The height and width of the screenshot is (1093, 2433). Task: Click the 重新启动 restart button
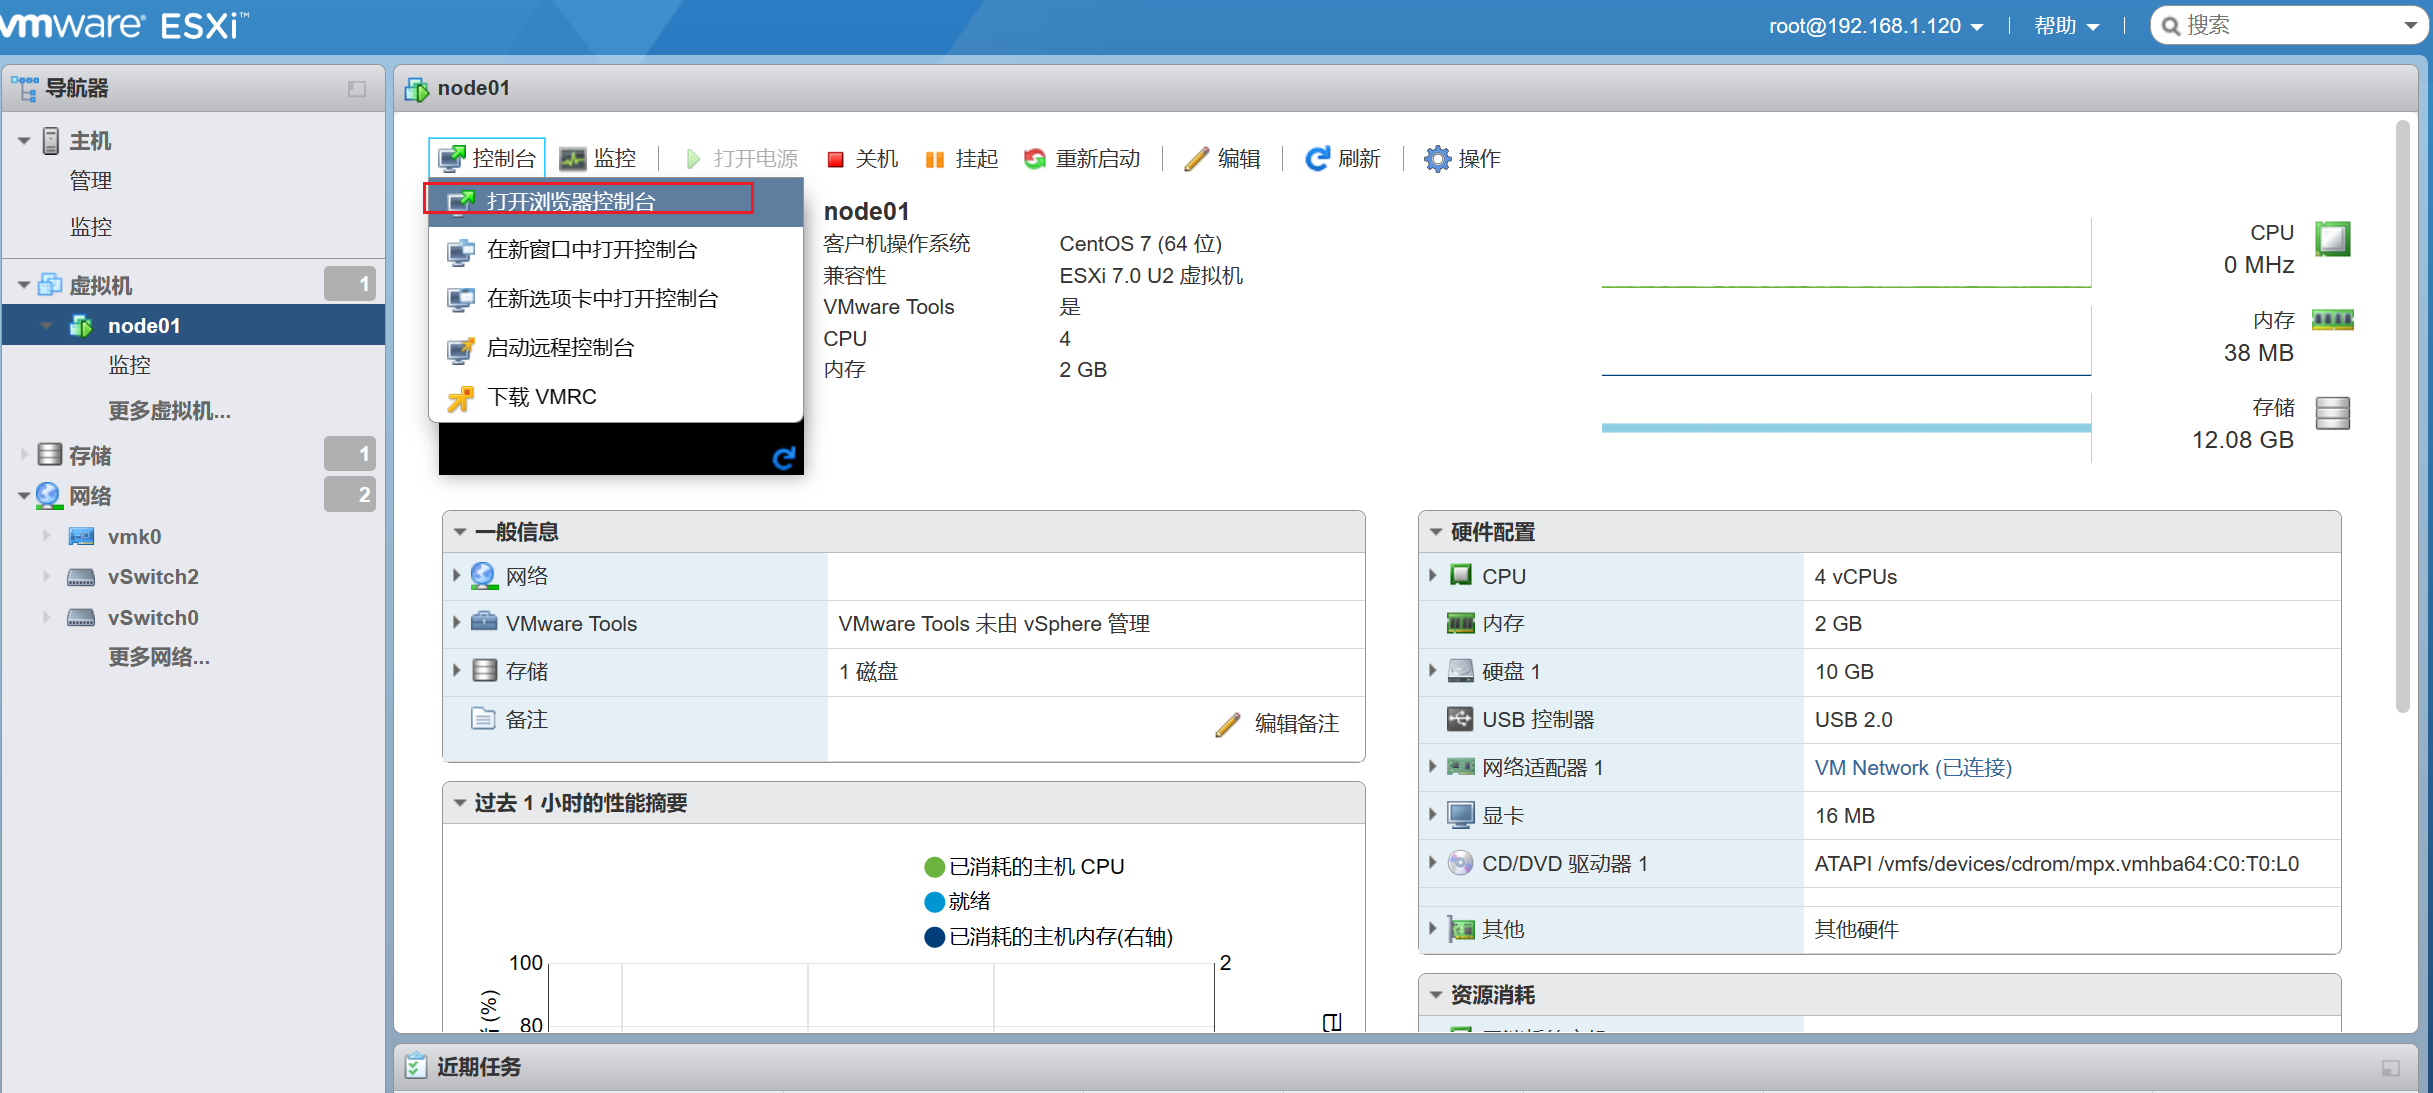coord(1082,158)
